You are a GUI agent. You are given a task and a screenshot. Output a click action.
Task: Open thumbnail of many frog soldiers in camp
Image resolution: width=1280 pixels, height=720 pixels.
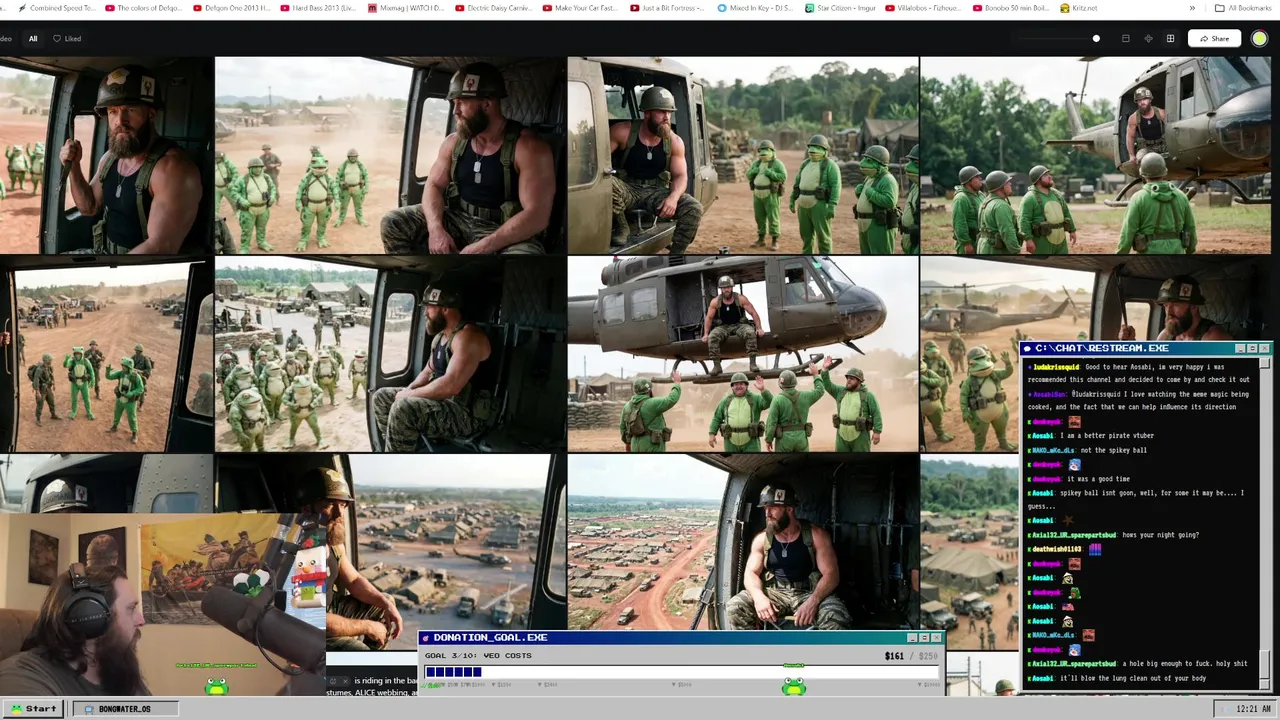pyautogui.click(x=390, y=354)
